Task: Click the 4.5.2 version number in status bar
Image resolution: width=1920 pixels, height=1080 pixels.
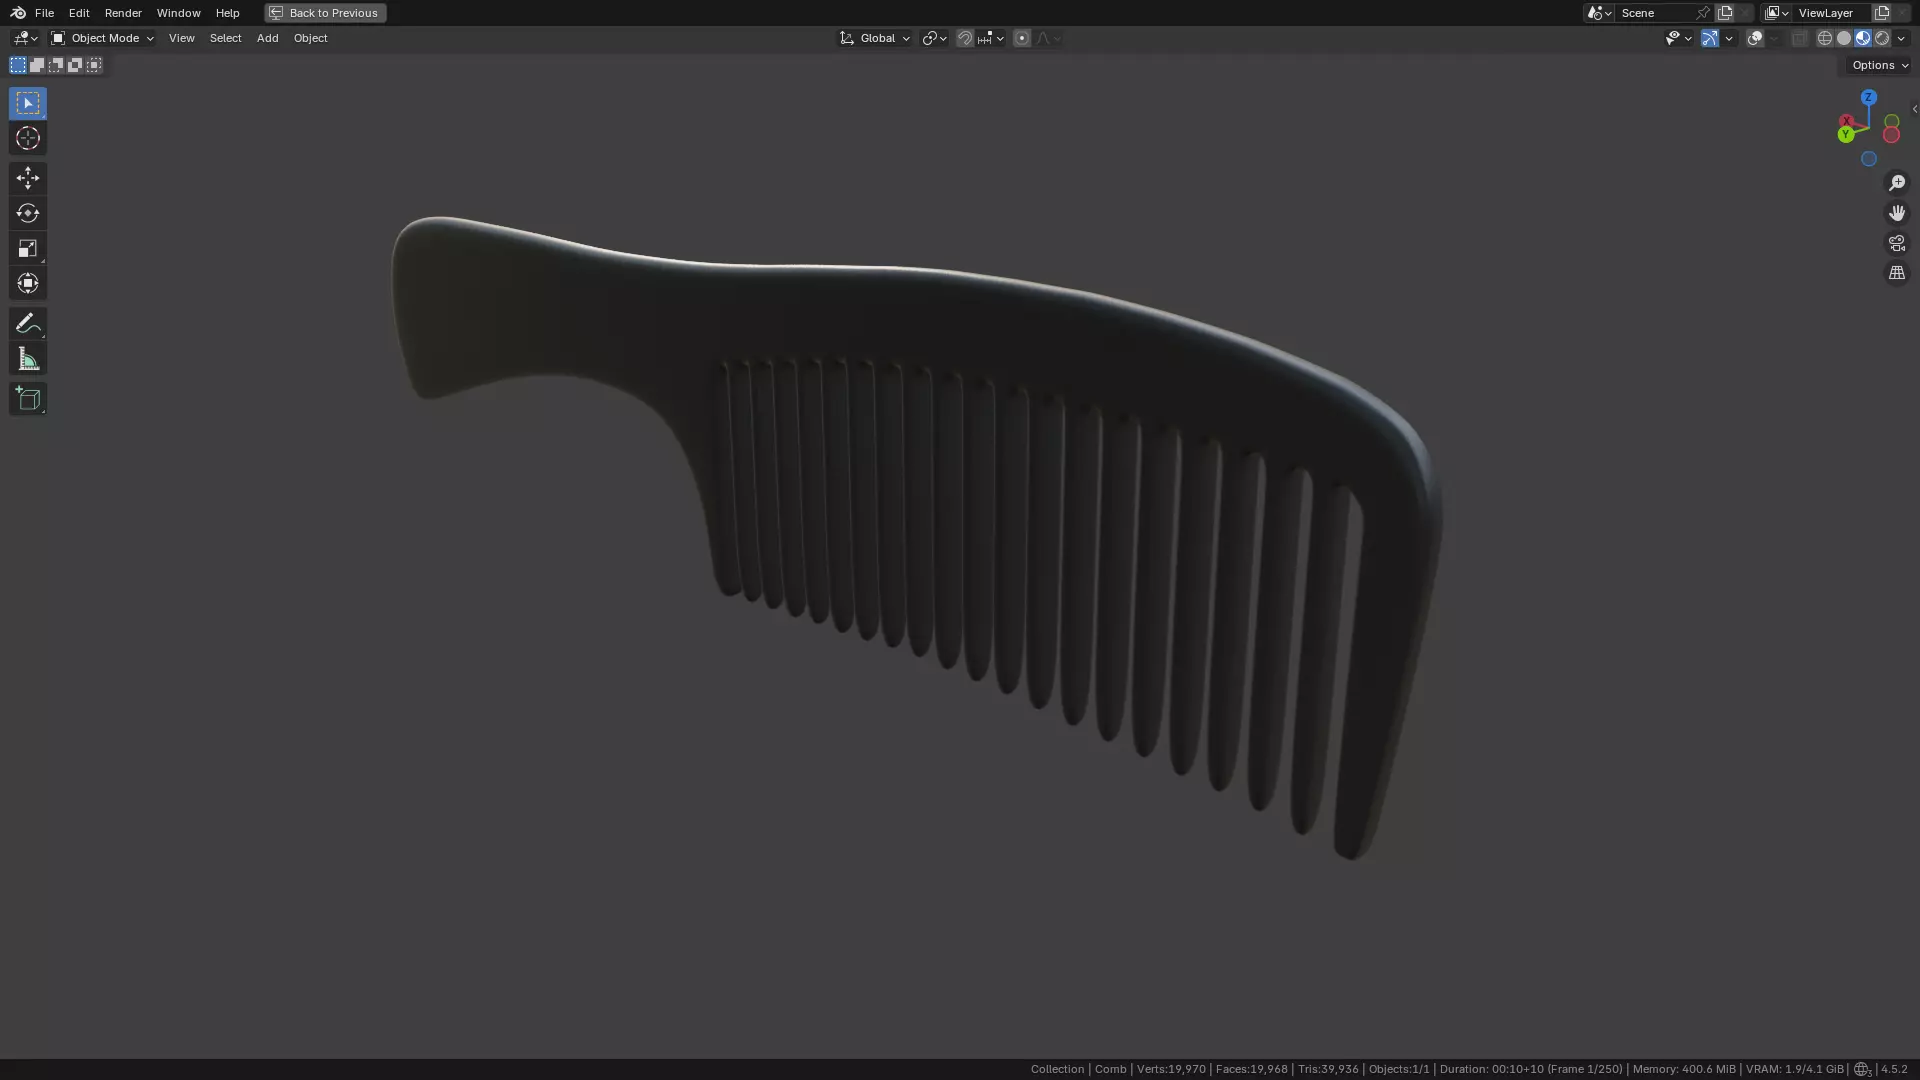Action: tap(1894, 1069)
